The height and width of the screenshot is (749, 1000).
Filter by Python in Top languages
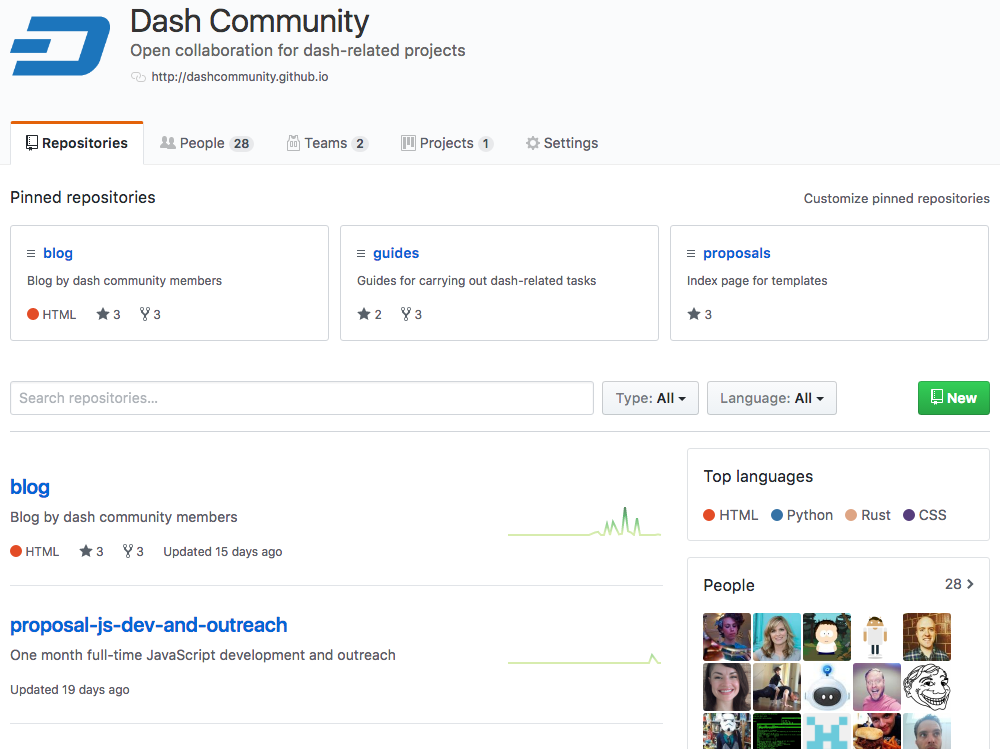pos(802,515)
